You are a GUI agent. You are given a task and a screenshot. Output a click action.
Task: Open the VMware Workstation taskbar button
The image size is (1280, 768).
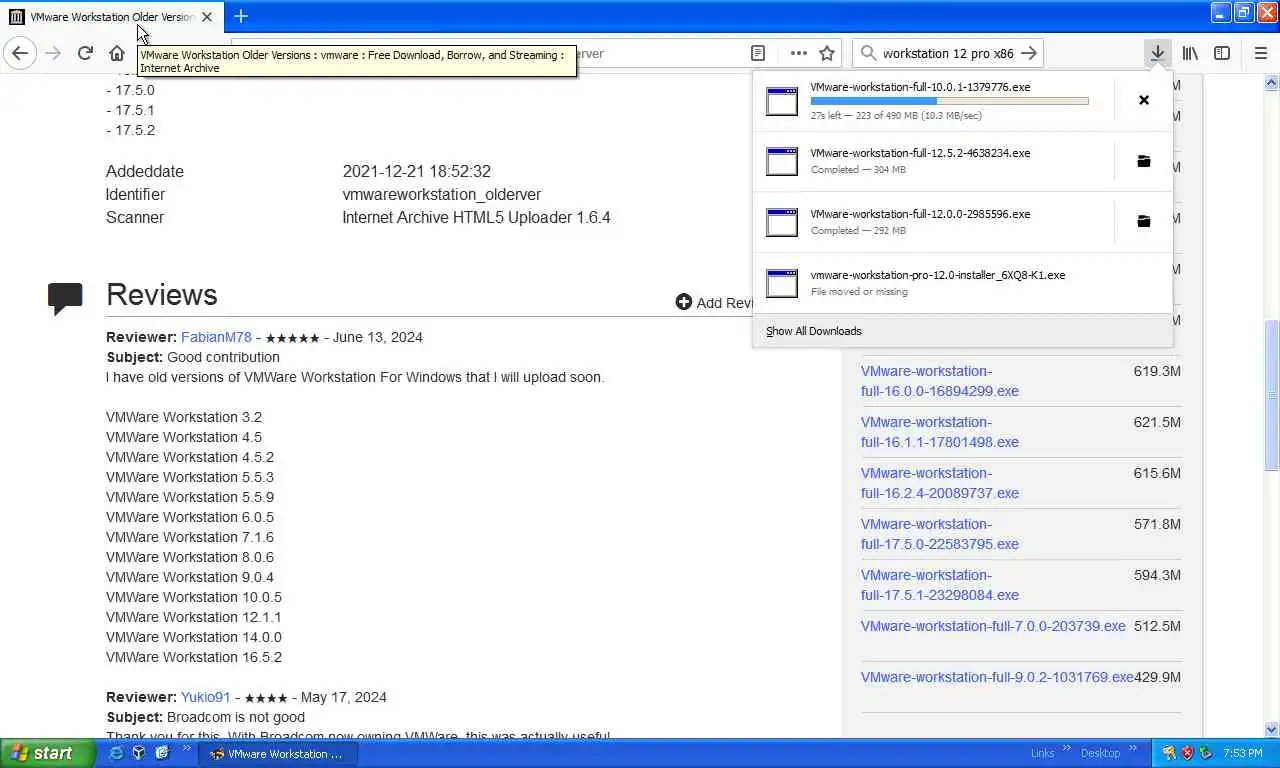point(277,754)
